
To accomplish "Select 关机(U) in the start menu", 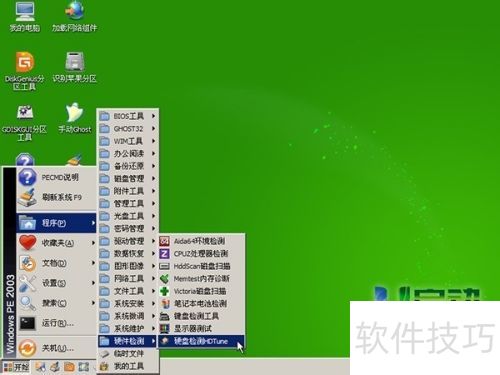I will tap(56, 348).
